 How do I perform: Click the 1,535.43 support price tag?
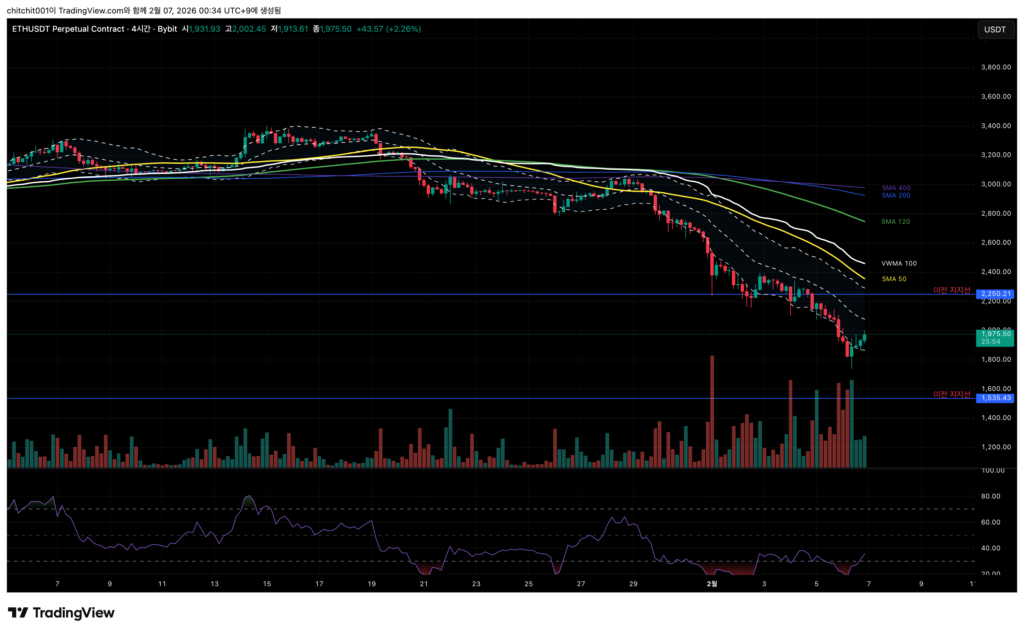pos(994,398)
